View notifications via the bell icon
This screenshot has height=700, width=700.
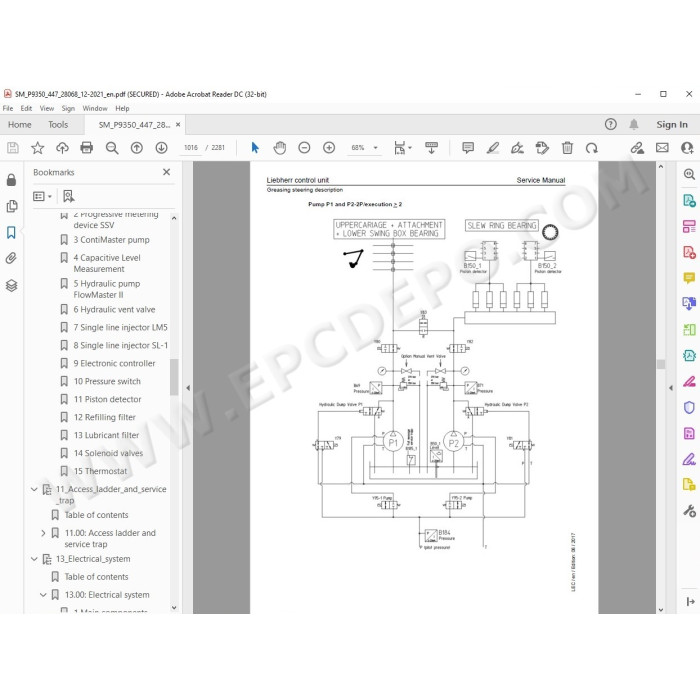(634, 124)
